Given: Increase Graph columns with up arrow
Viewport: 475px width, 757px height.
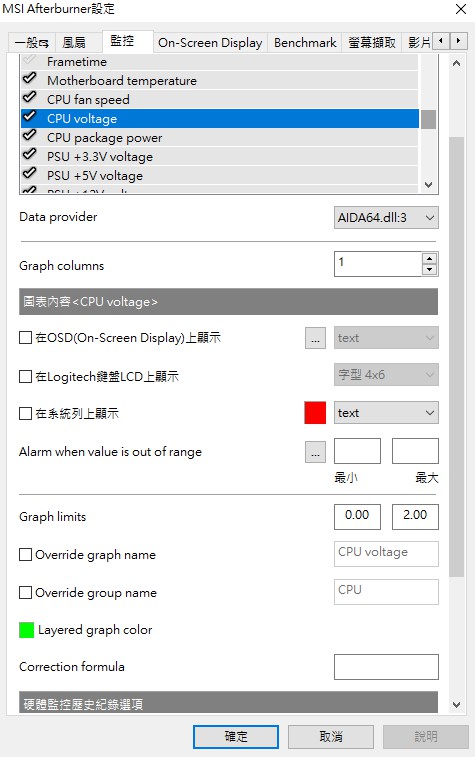Looking at the screenshot, I should [x=429, y=258].
